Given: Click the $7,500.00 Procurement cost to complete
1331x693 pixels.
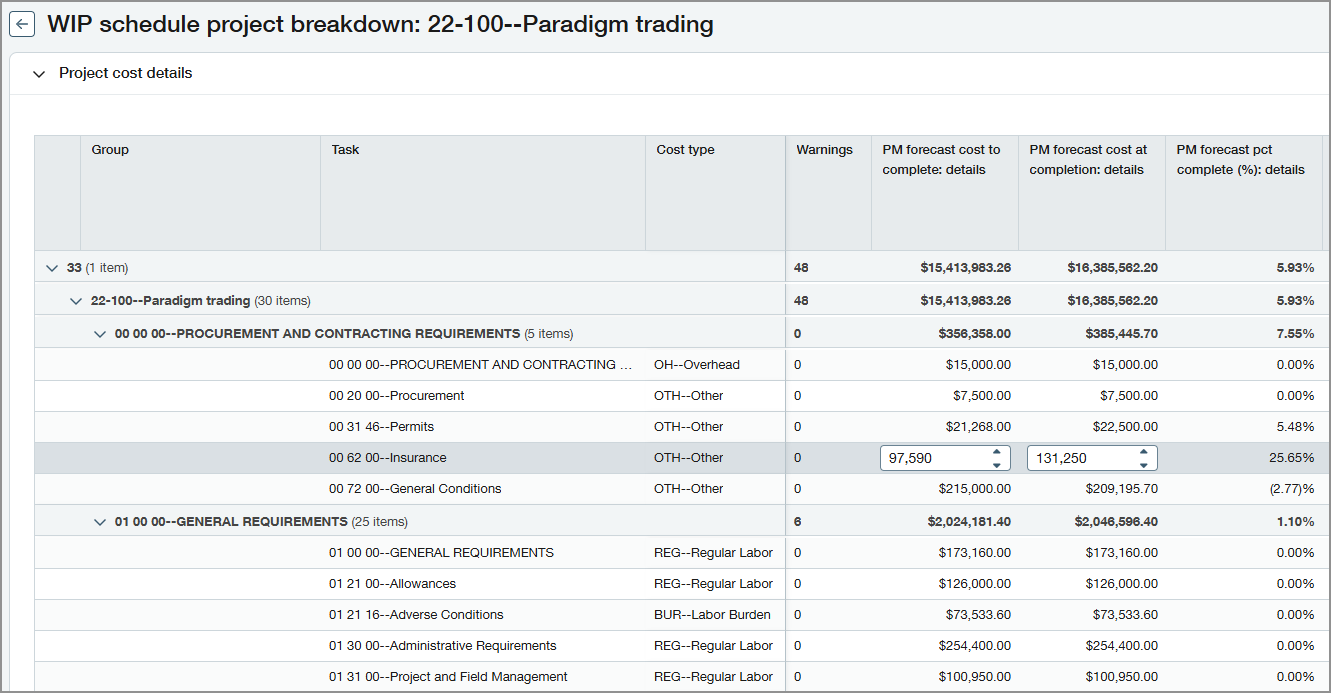Looking at the screenshot, I should tap(981, 396).
